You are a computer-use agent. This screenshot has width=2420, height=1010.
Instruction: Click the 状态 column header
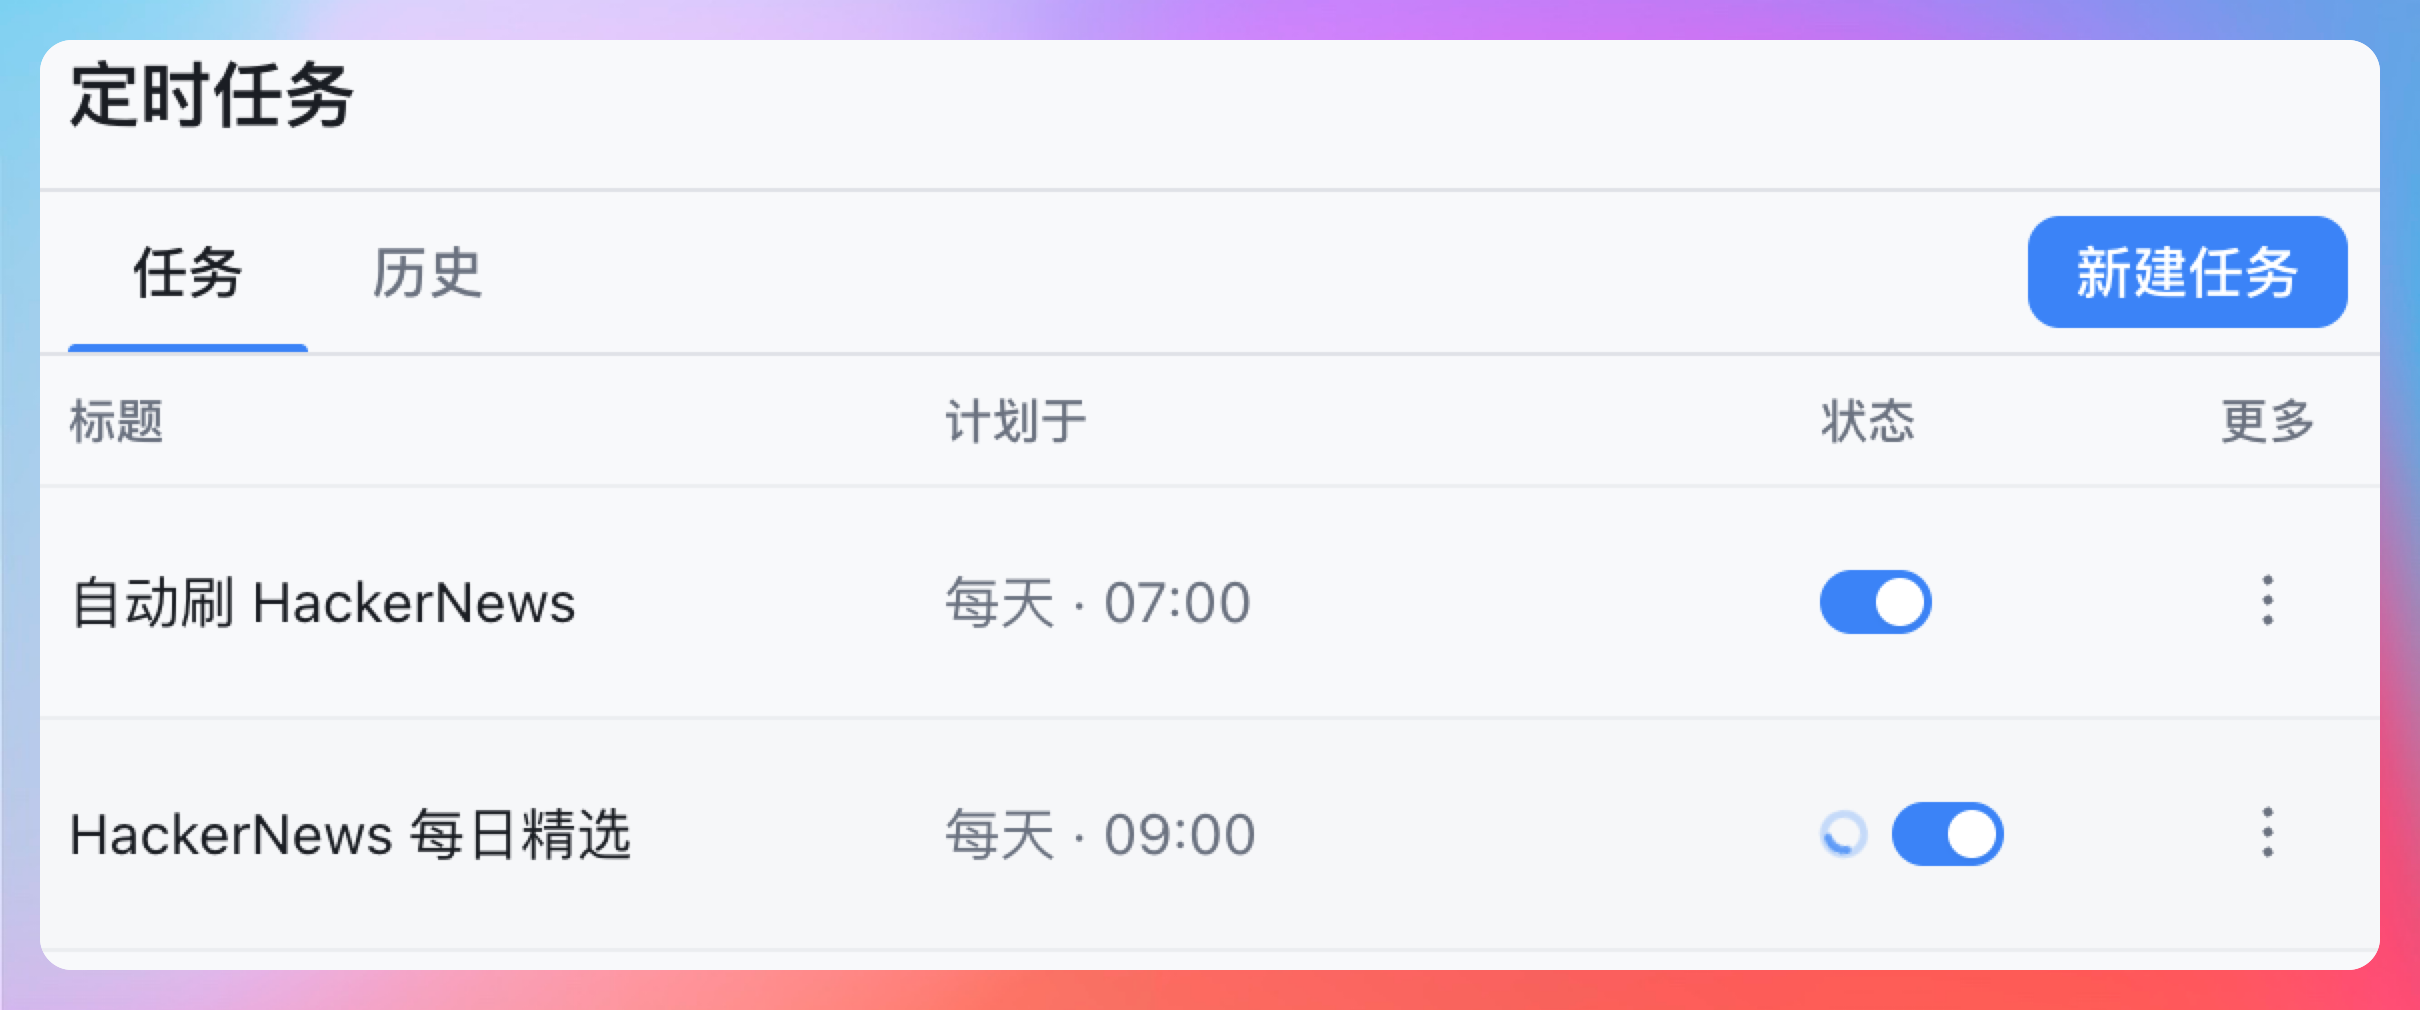1867,421
